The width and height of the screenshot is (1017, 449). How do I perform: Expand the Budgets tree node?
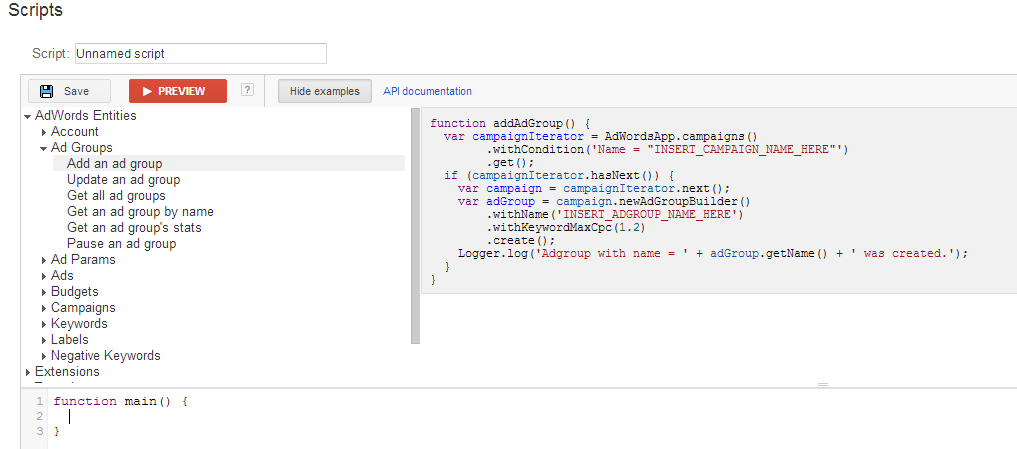point(44,292)
